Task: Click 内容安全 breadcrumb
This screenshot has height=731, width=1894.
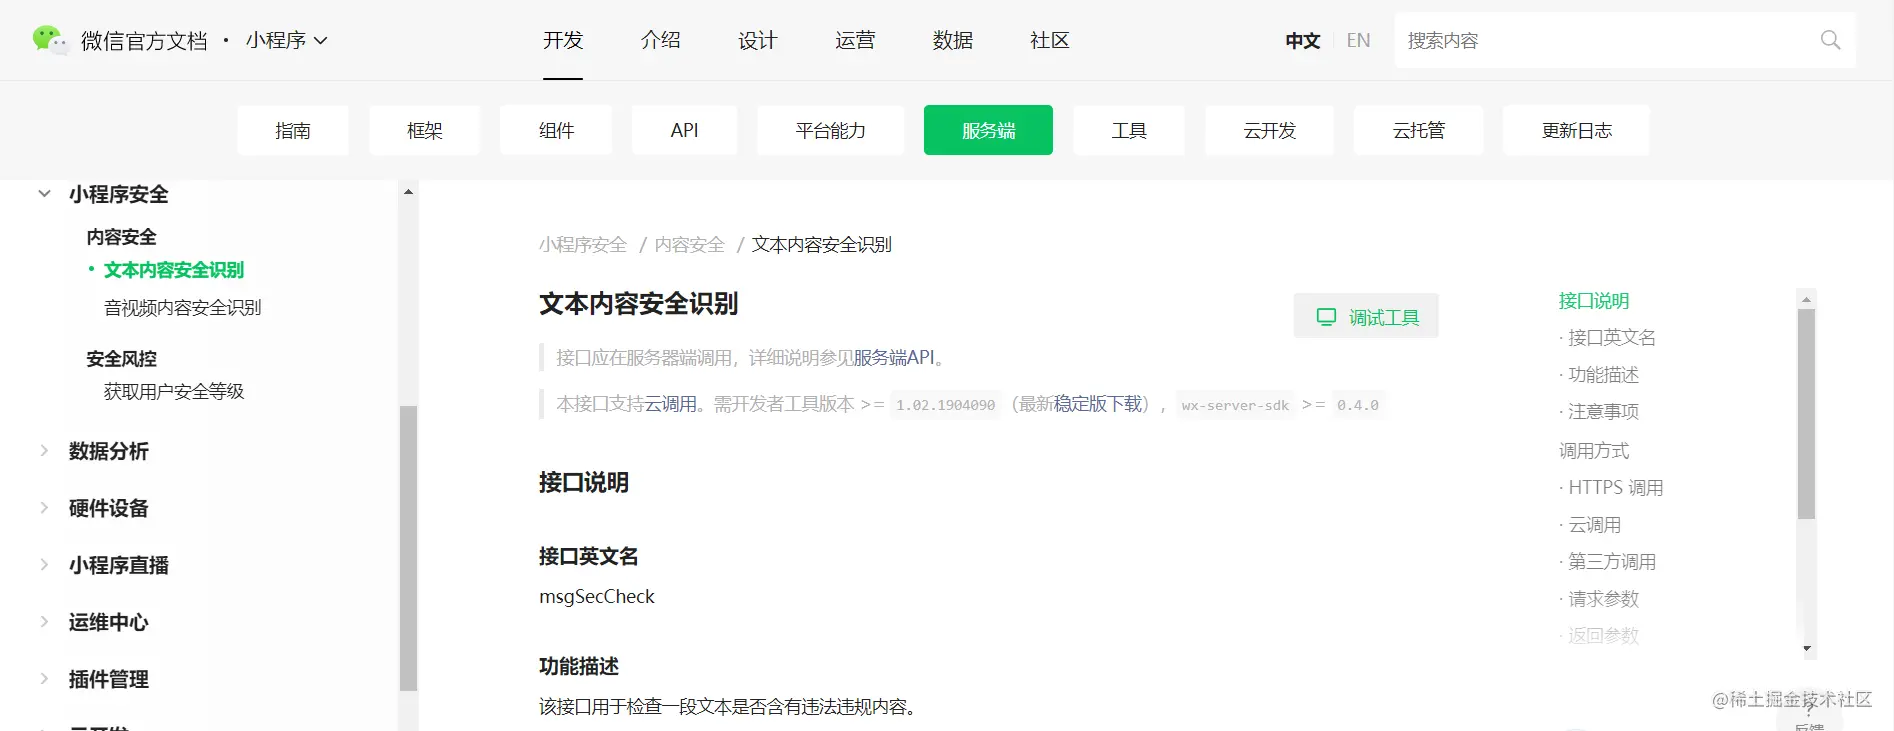Action: [689, 245]
